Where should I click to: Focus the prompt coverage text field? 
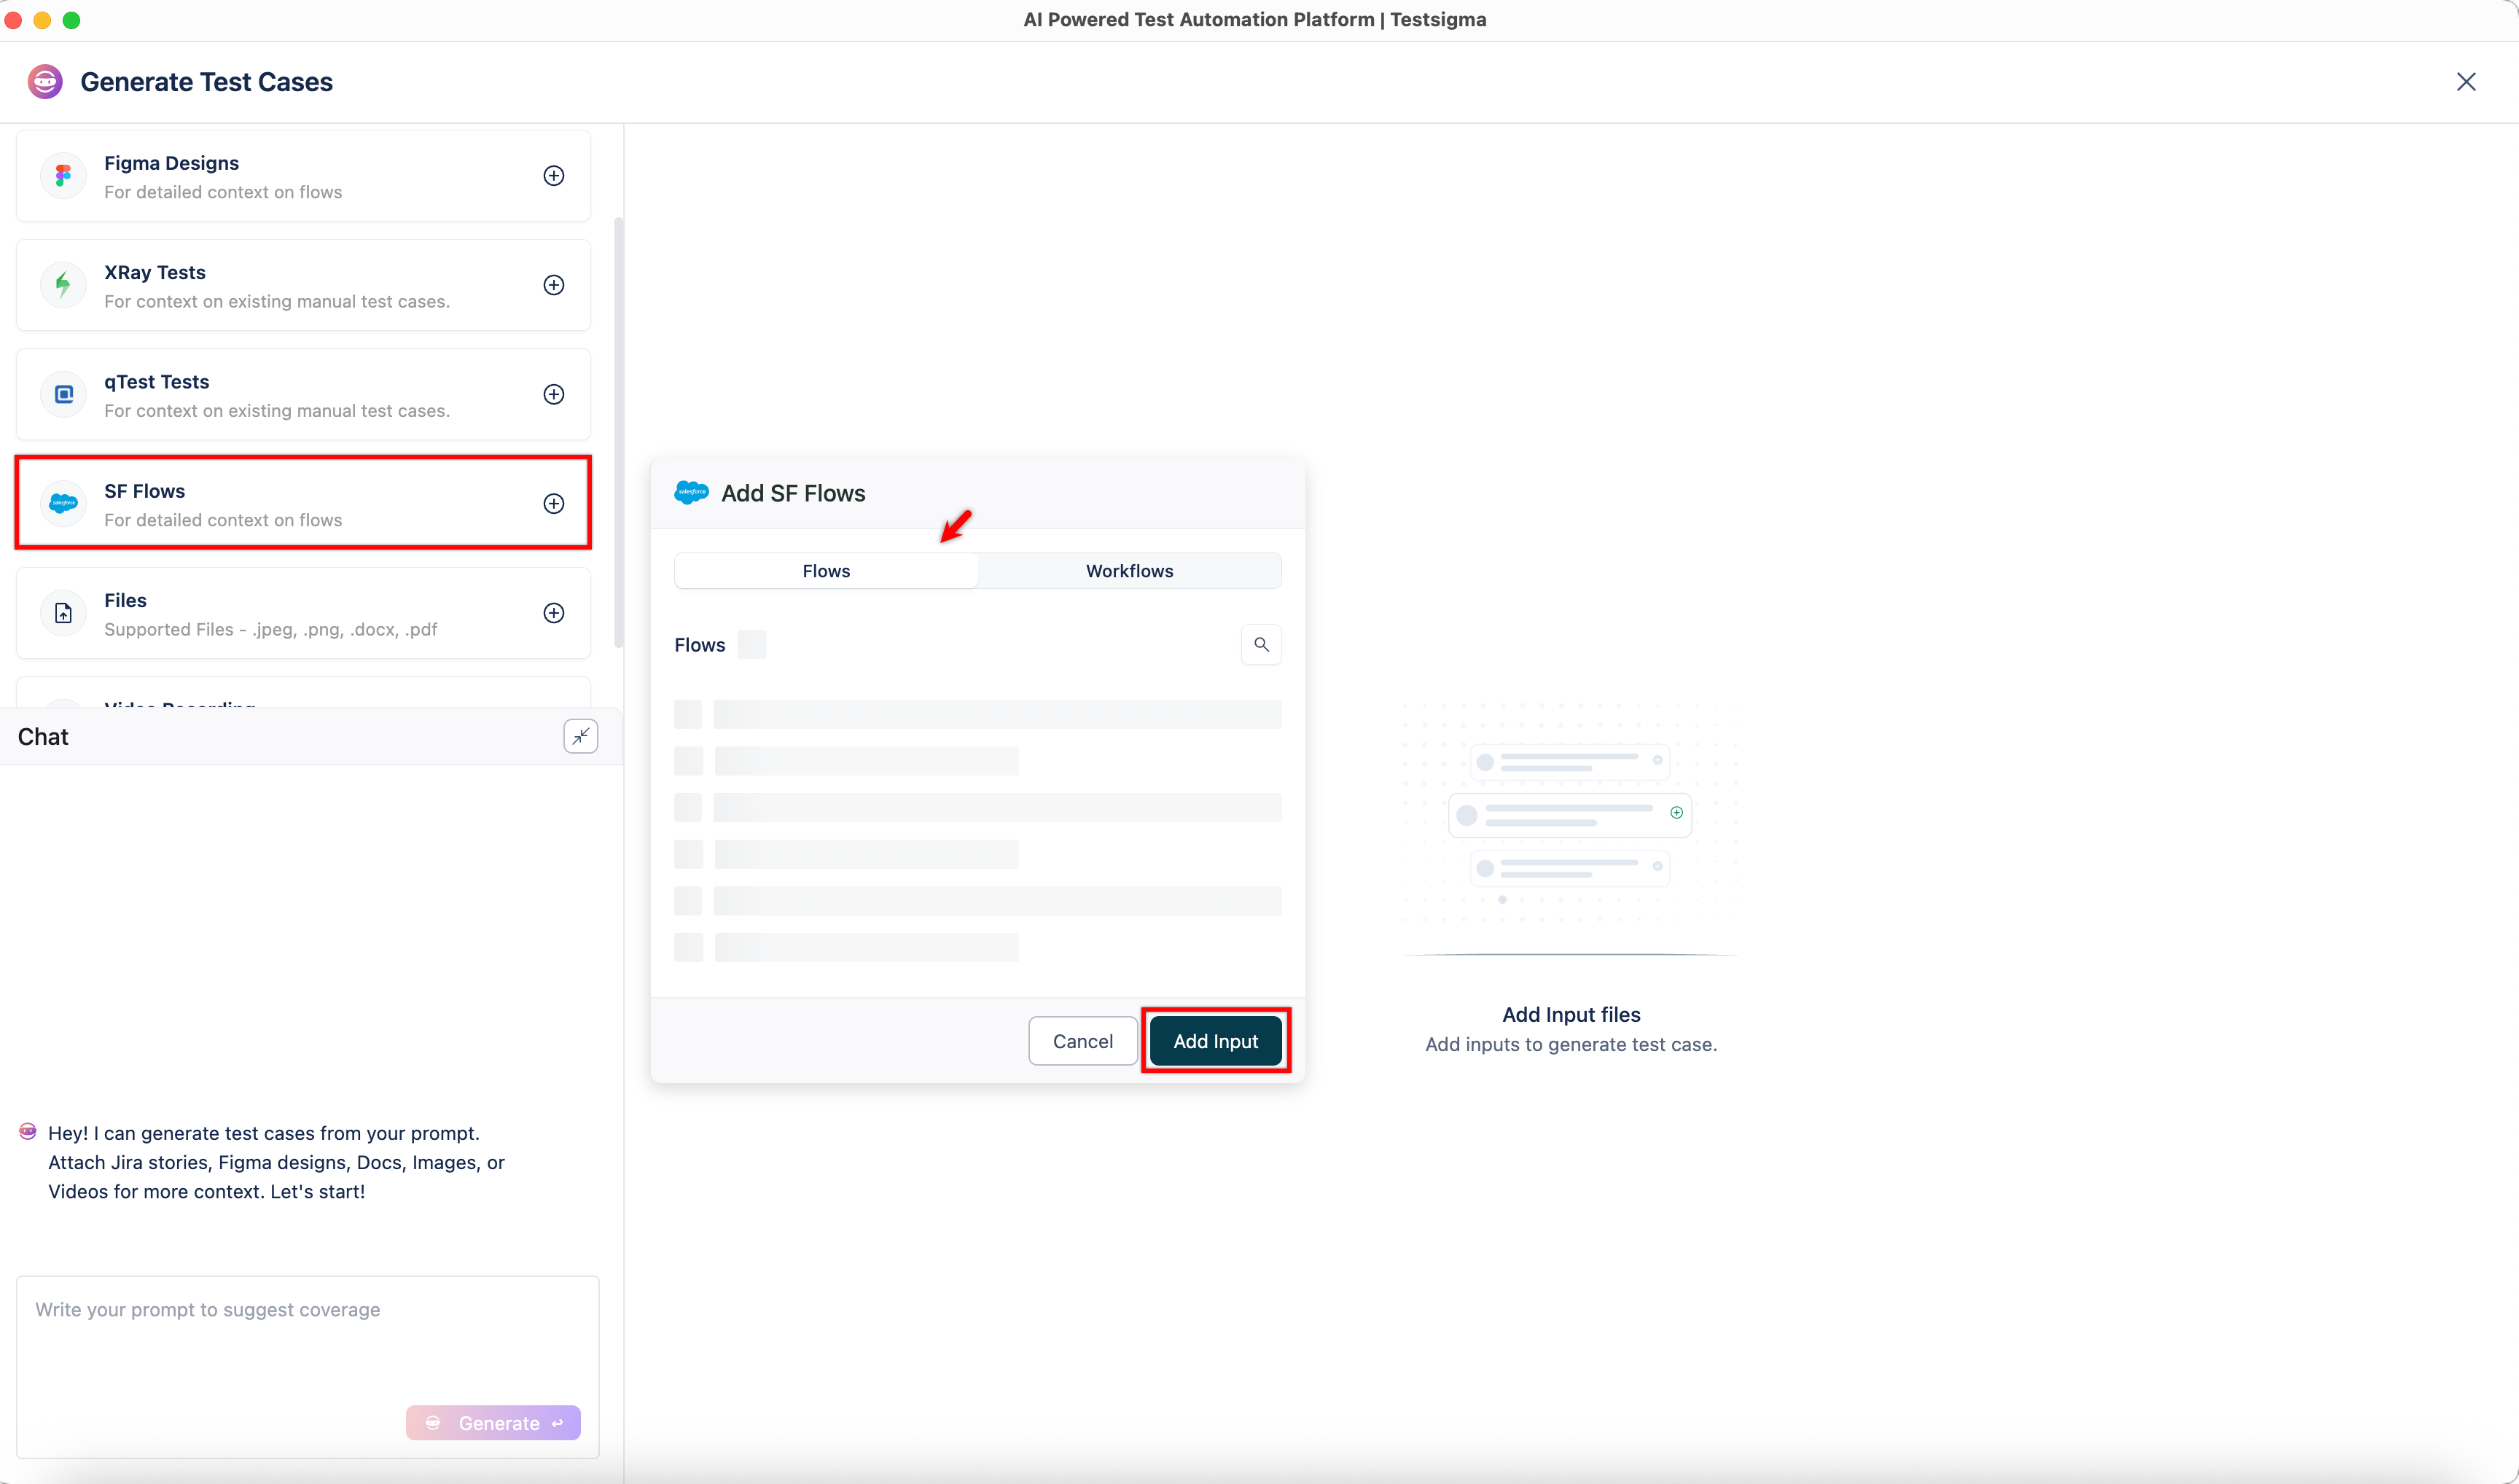307,1340
